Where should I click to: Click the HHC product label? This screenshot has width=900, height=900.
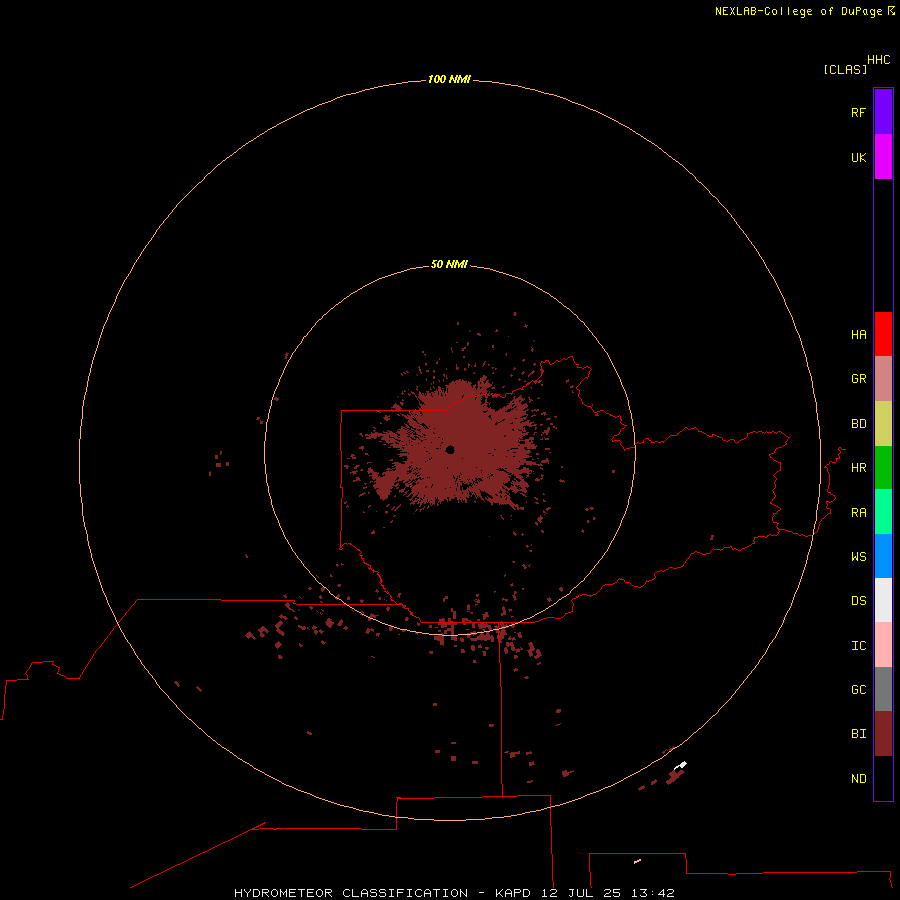click(x=879, y=60)
